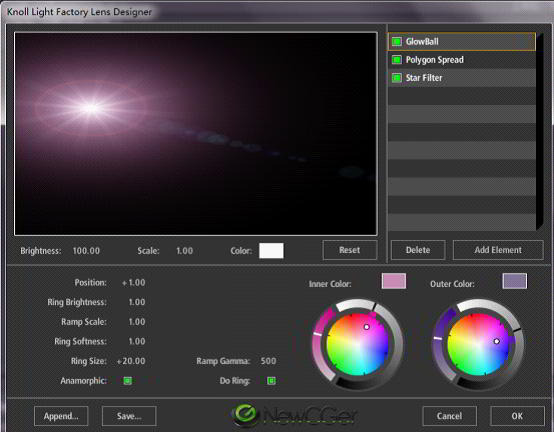Toggle the Polygon Spread element's enable box

point(397,60)
